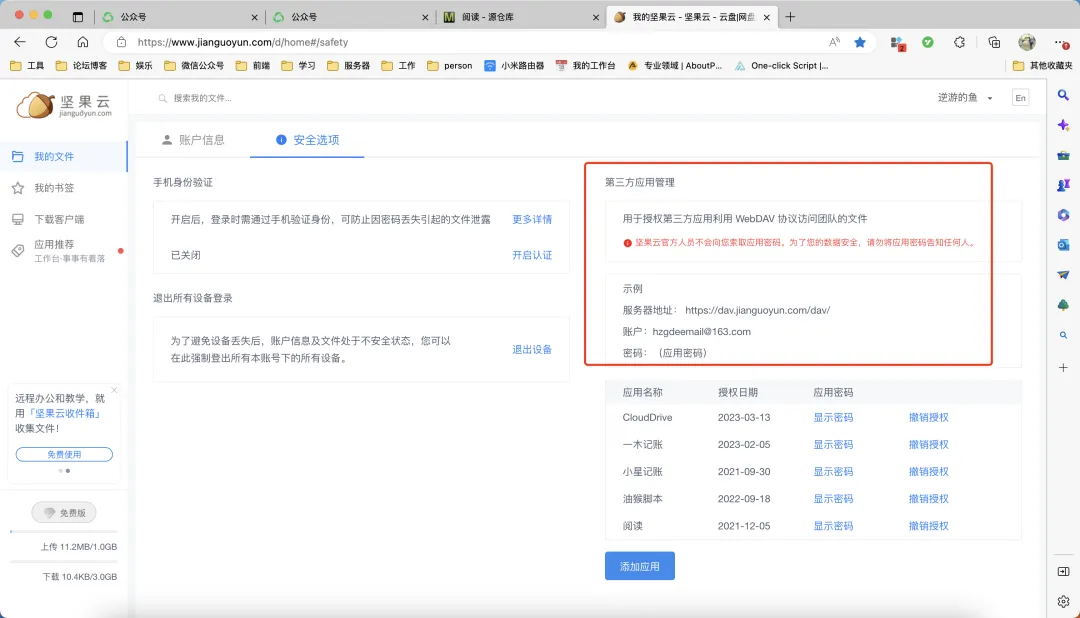Click the favorites star icon
The image size is (1080, 618).
[860, 42]
